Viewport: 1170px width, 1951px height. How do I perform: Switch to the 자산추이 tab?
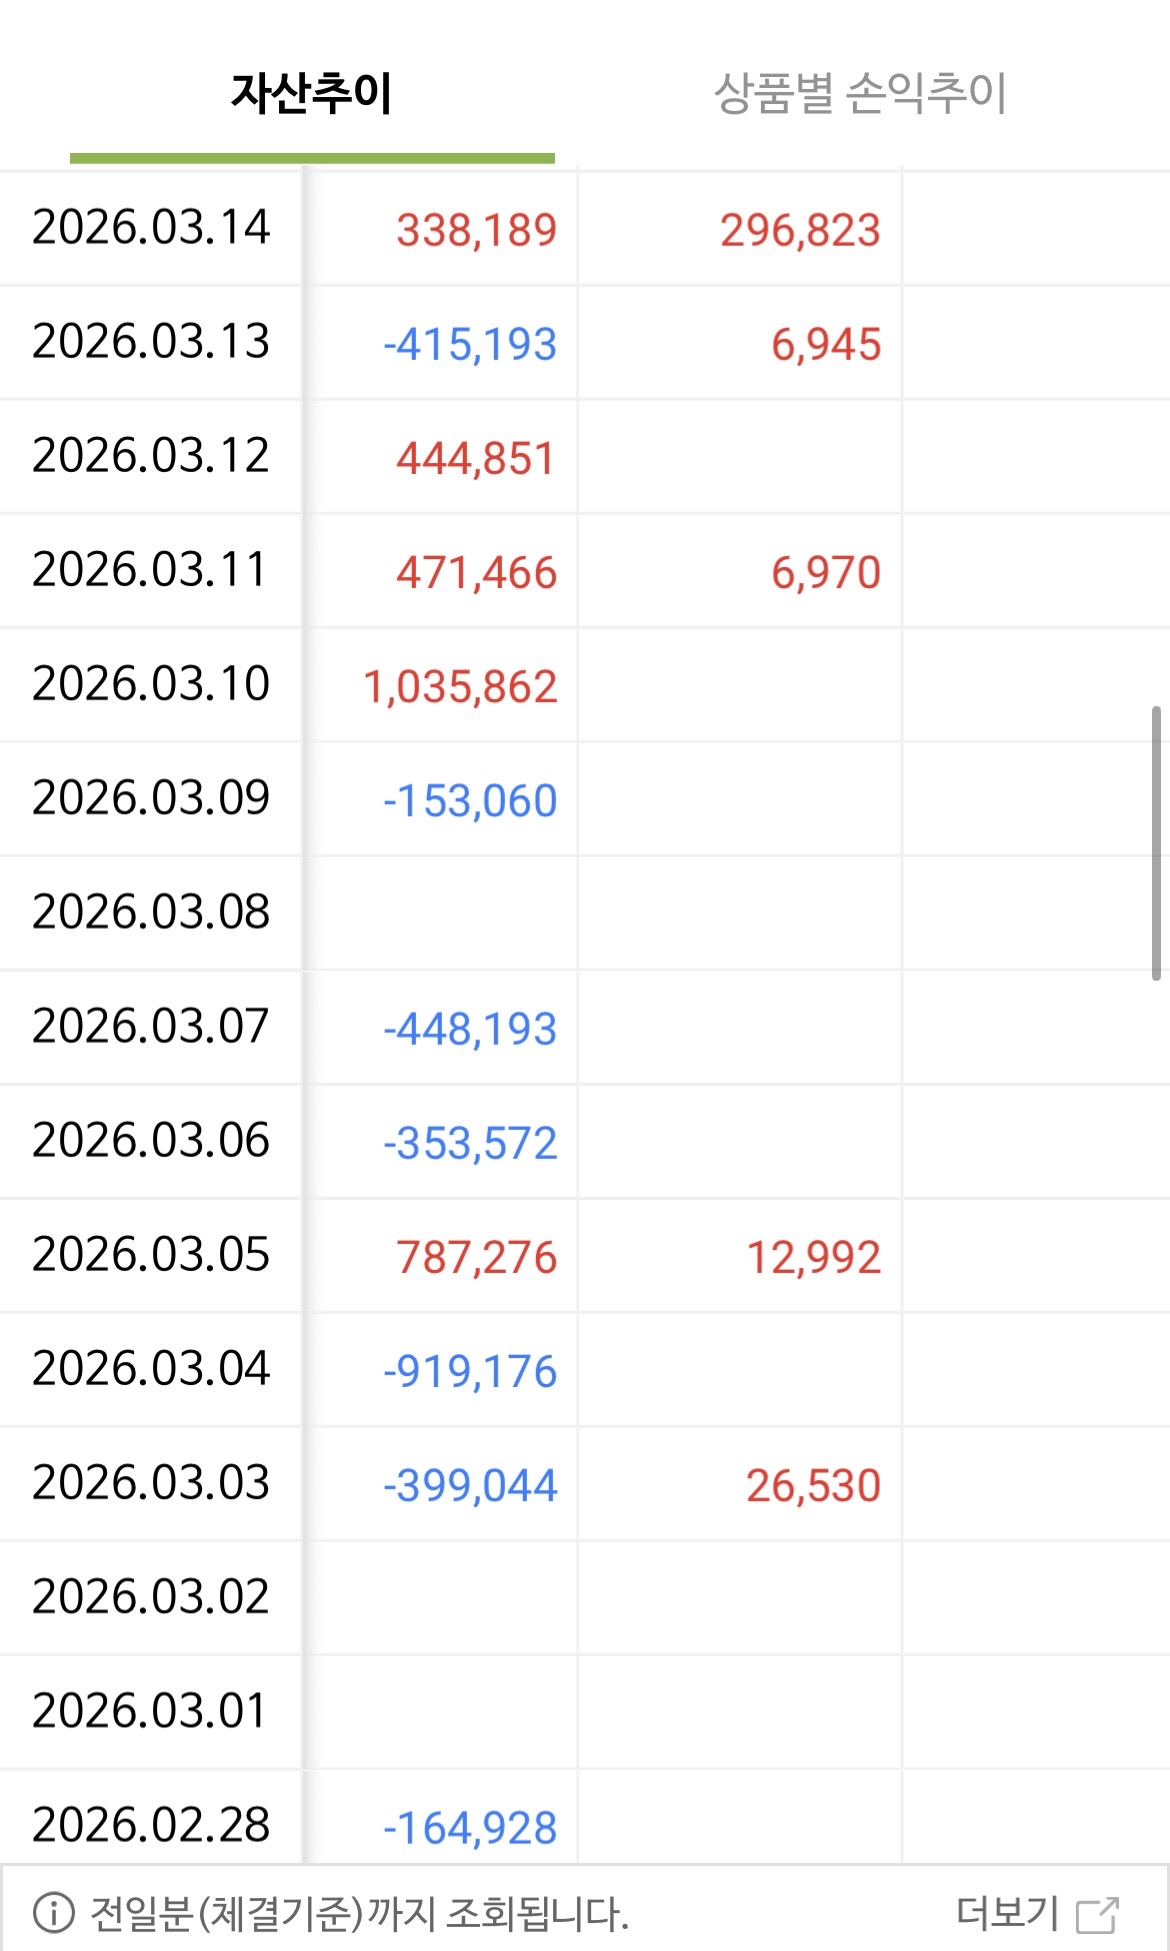click(311, 93)
